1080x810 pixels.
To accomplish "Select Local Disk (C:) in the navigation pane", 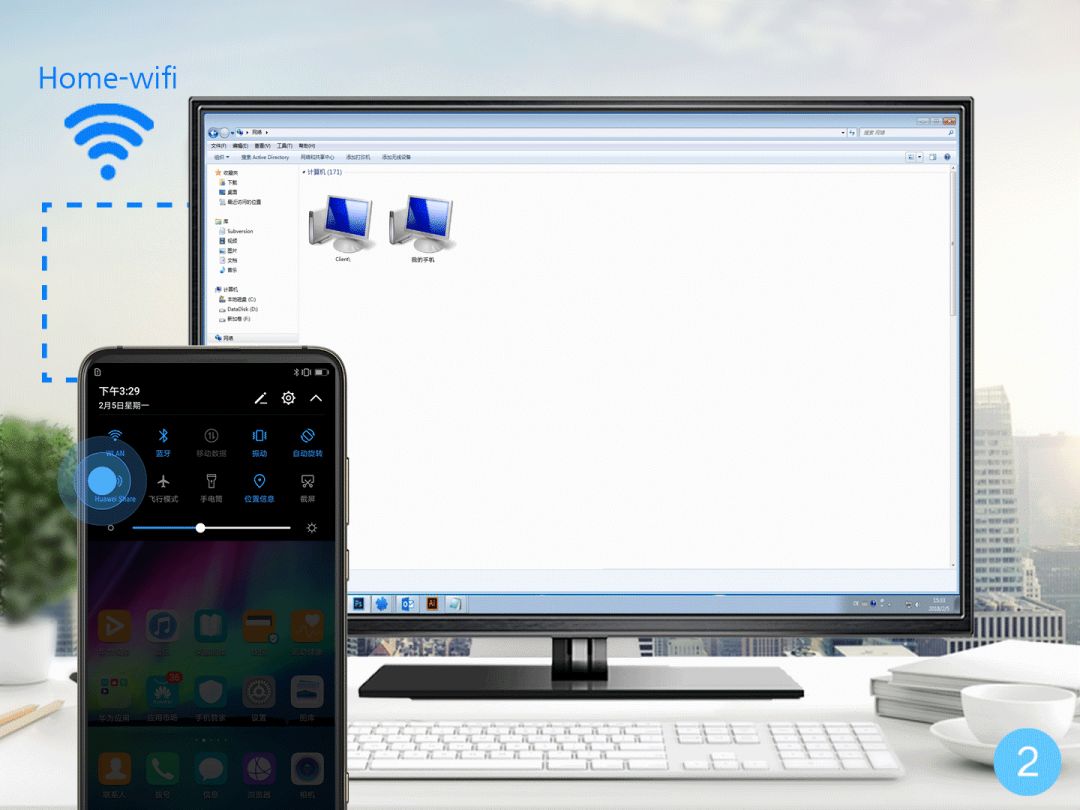I will pos(238,300).
